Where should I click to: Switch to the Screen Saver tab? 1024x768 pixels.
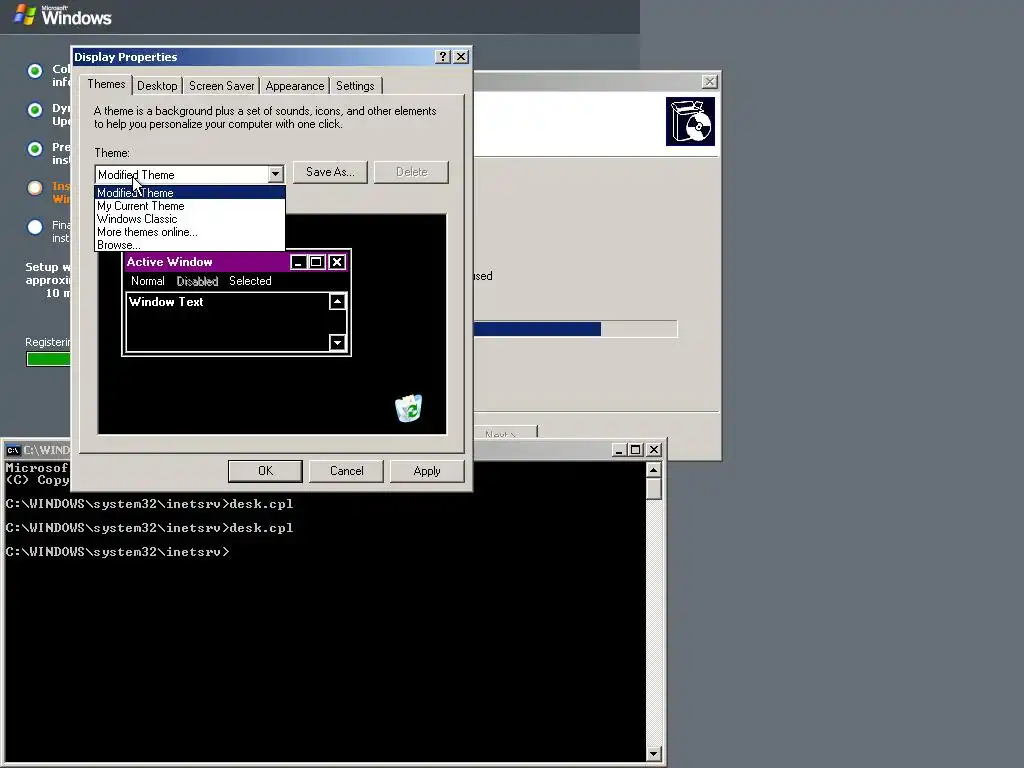point(221,86)
